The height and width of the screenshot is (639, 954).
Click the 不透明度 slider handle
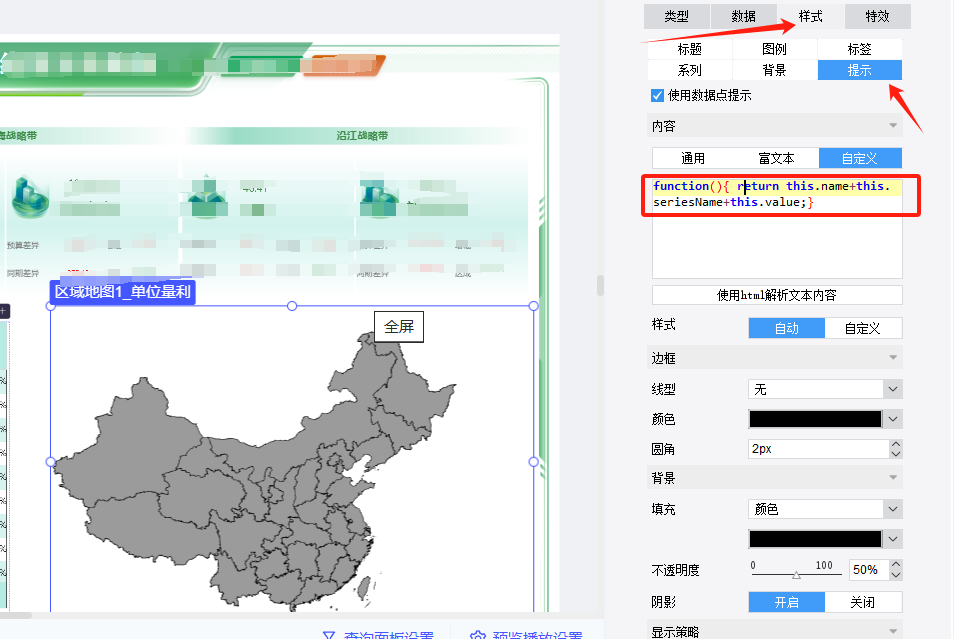point(796,575)
